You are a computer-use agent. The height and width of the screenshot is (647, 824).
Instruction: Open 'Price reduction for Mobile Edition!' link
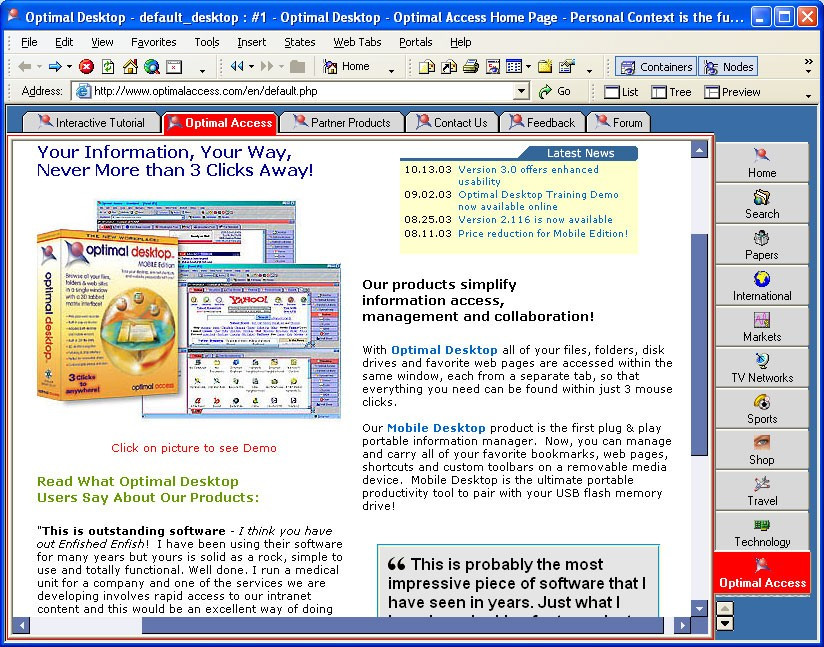tap(543, 233)
